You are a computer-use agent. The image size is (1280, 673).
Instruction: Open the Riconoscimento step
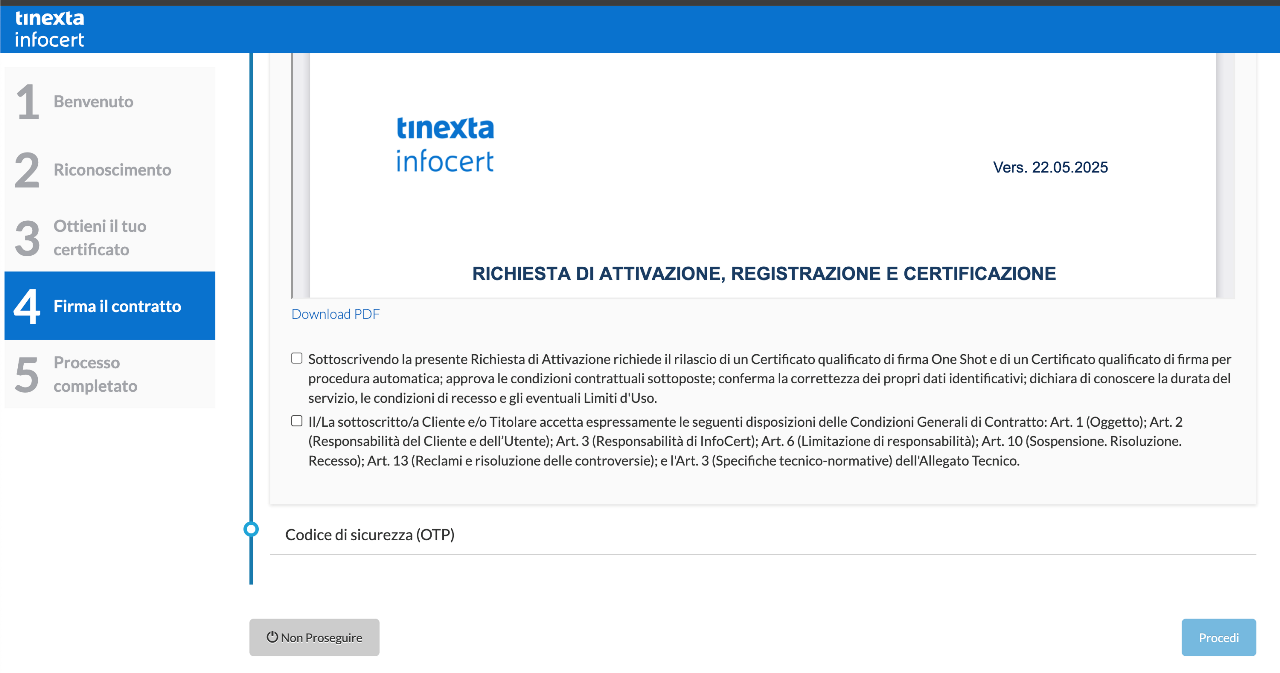click(112, 170)
